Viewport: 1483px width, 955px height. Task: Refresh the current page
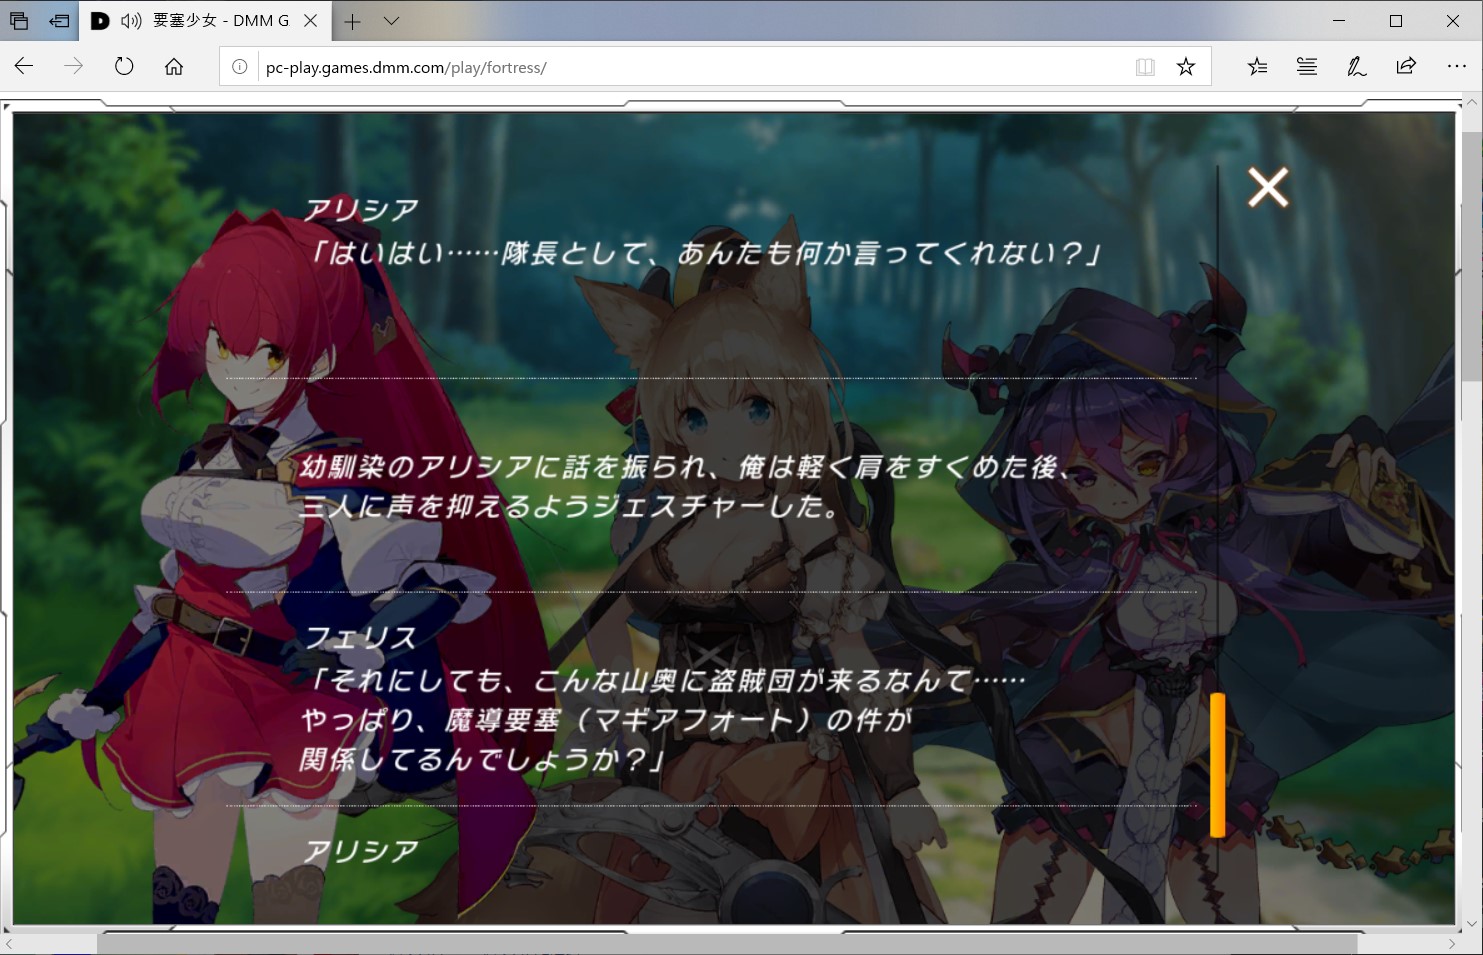click(124, 67)
